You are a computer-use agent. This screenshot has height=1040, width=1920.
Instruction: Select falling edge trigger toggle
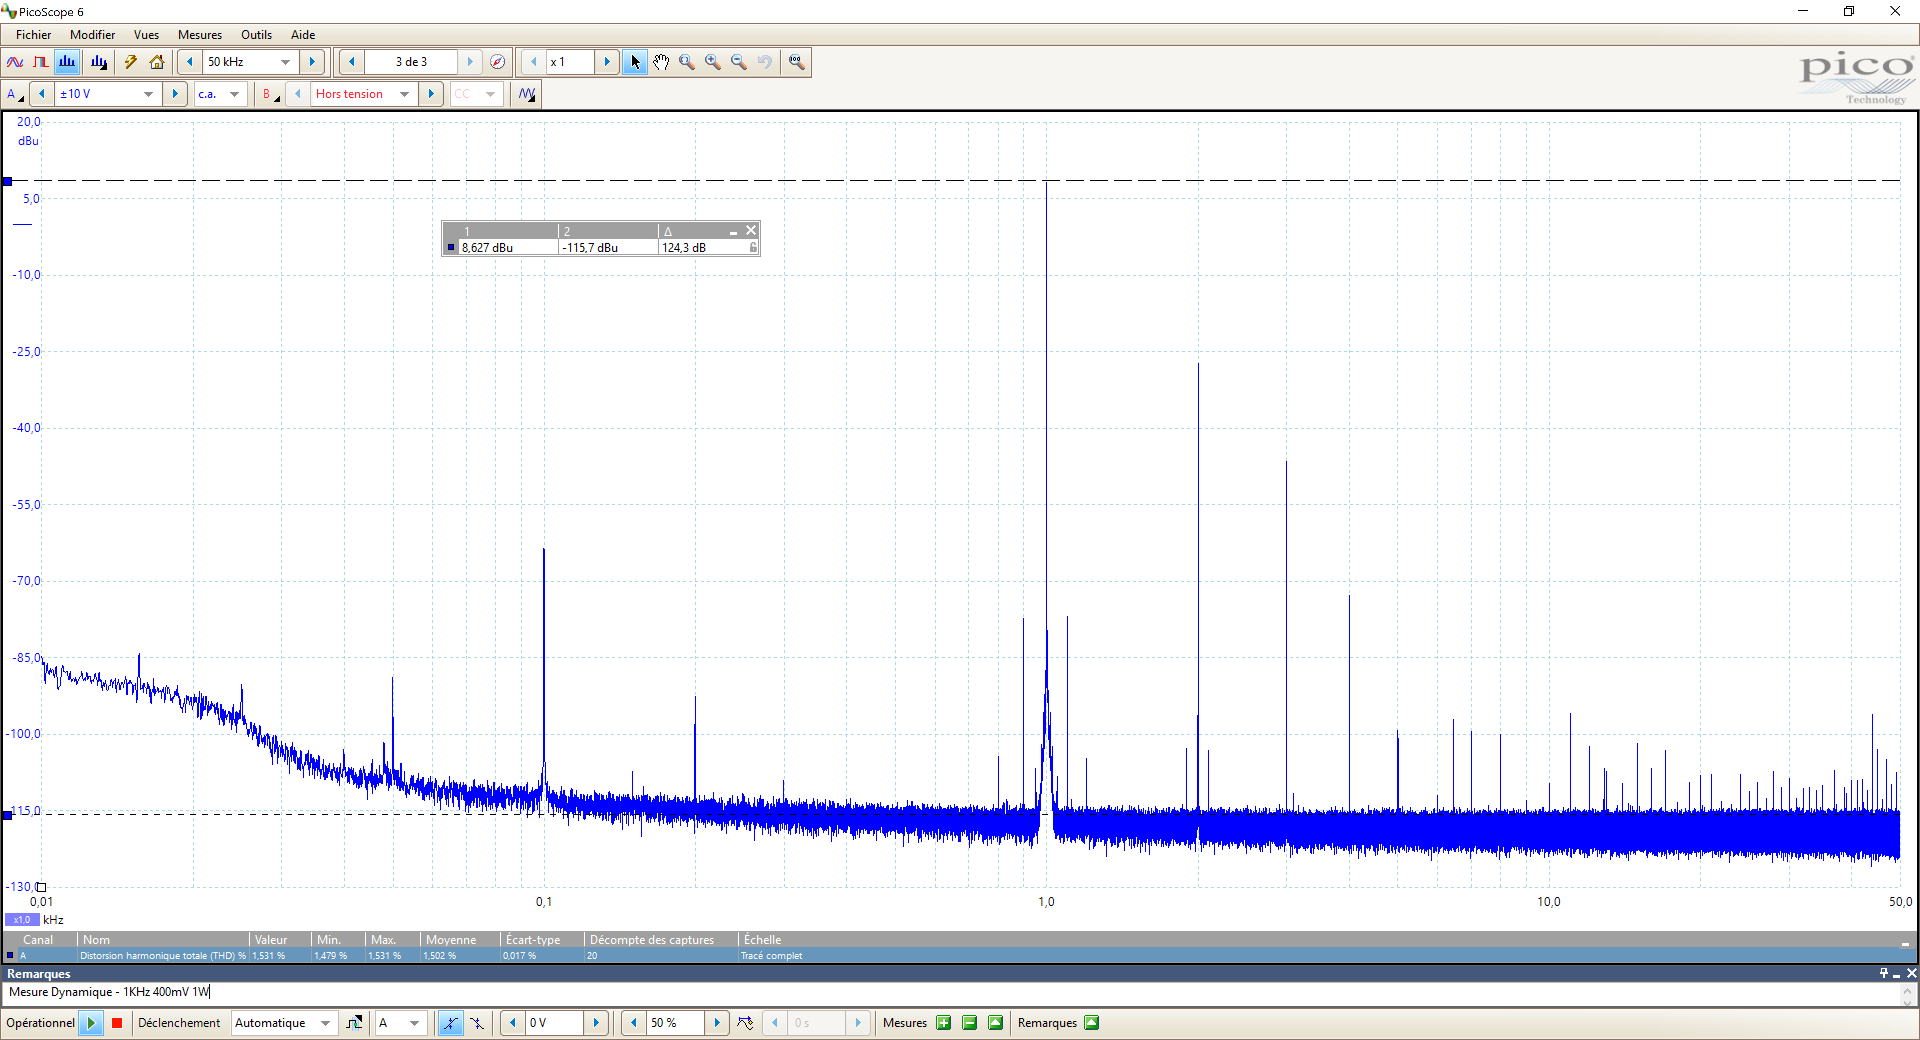pos(477,1023)
